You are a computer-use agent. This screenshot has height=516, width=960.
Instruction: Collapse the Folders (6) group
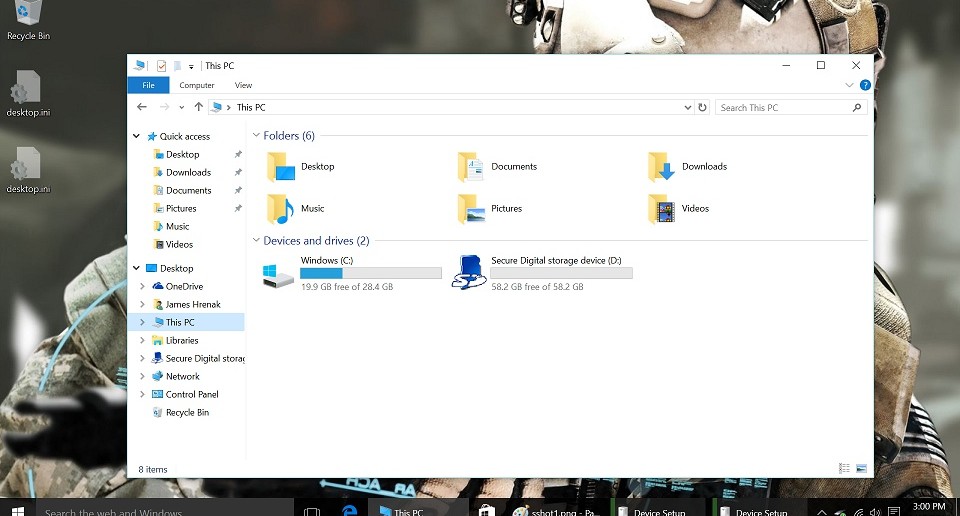pos(257,135)
